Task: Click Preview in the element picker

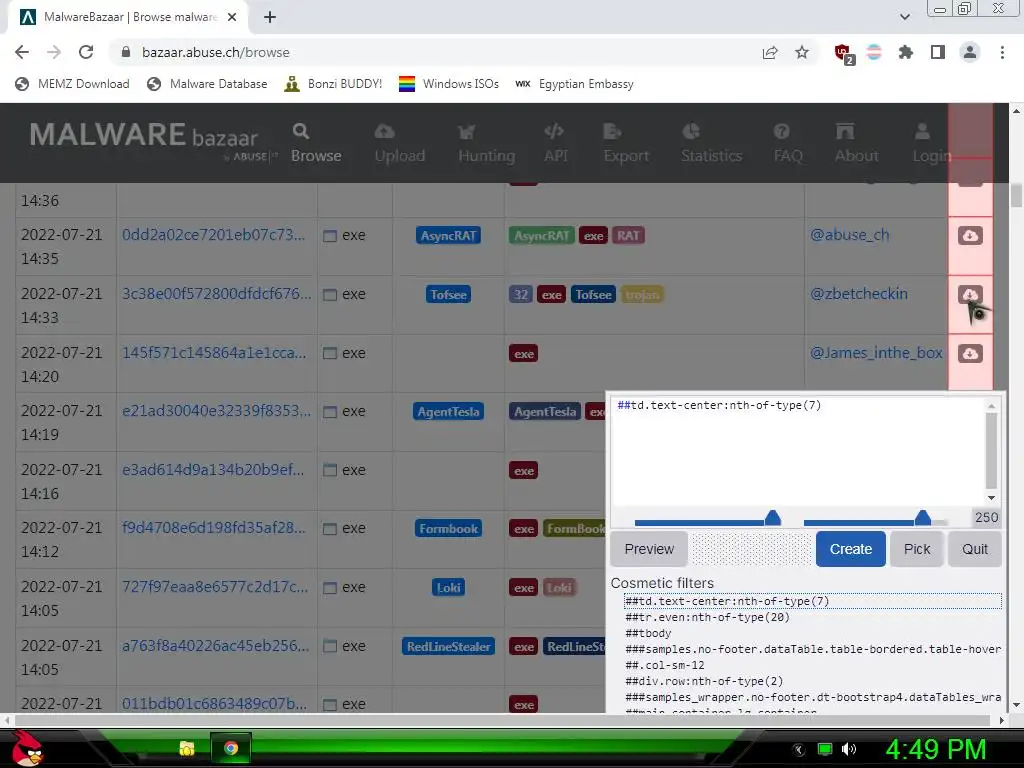Action: (648, 549)
